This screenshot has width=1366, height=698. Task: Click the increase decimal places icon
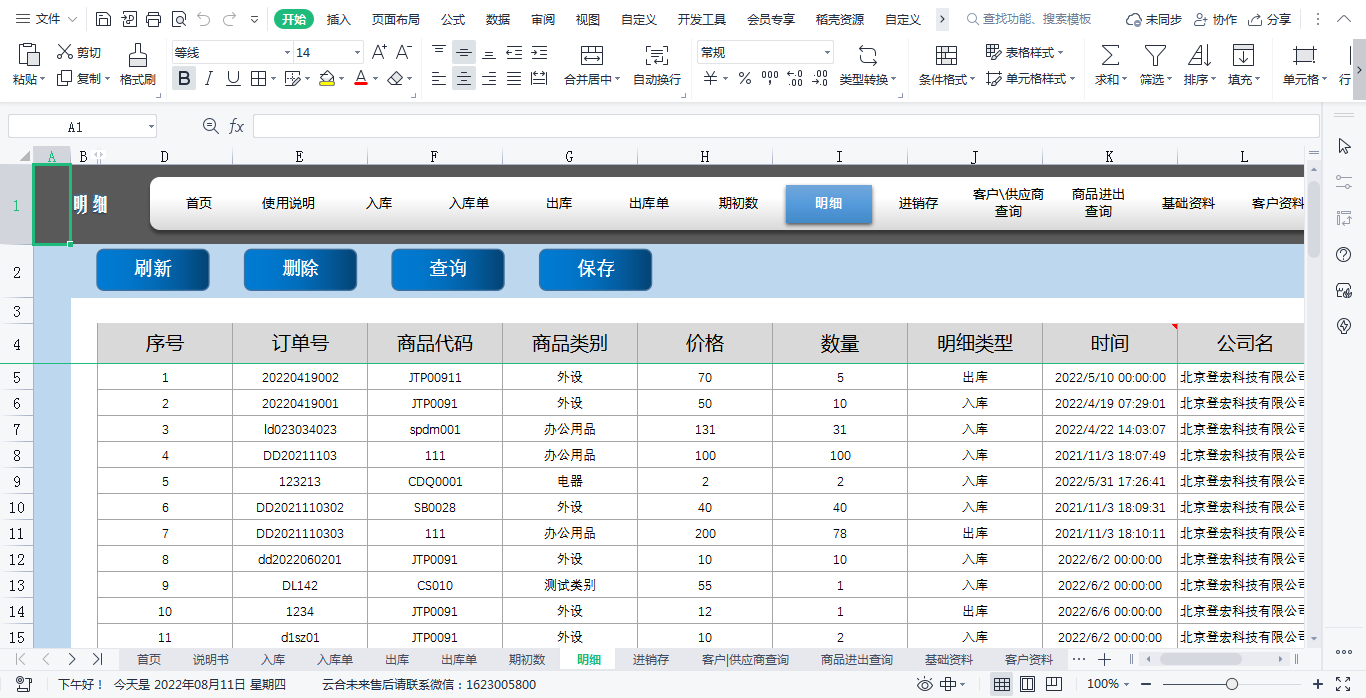pyautogui.click(x=795, y=79)
